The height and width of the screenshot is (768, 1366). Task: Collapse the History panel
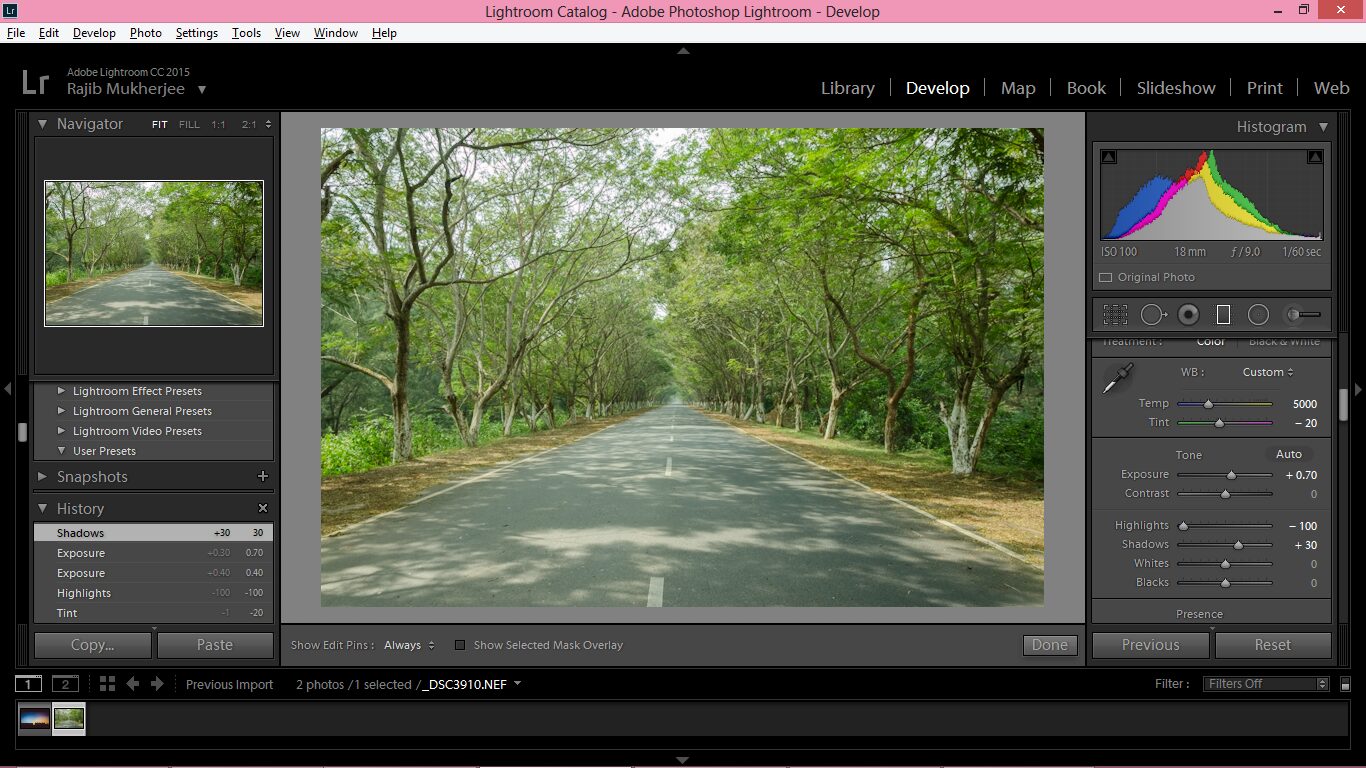[x=43, y=509]
